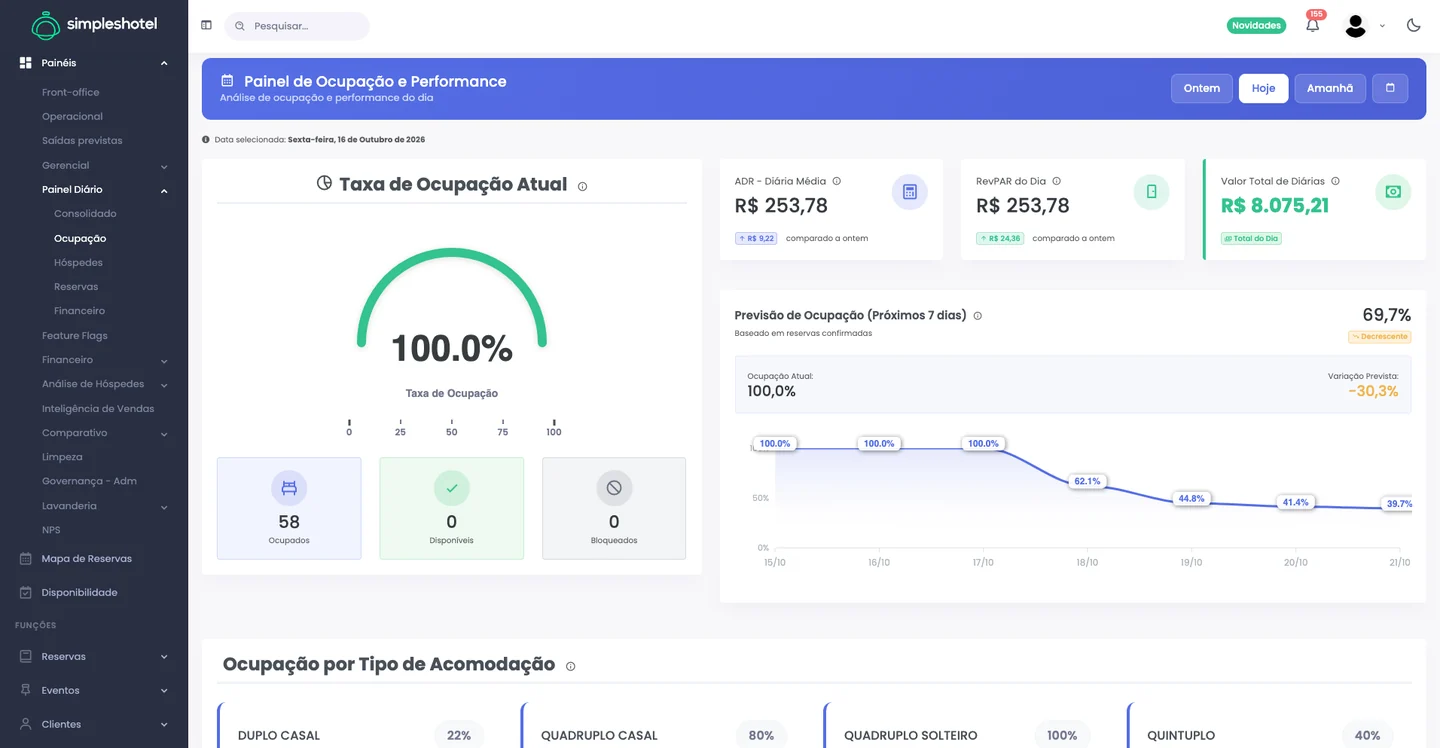
Task: Click the Decrescente trend badge
Action: (1379, 337)
